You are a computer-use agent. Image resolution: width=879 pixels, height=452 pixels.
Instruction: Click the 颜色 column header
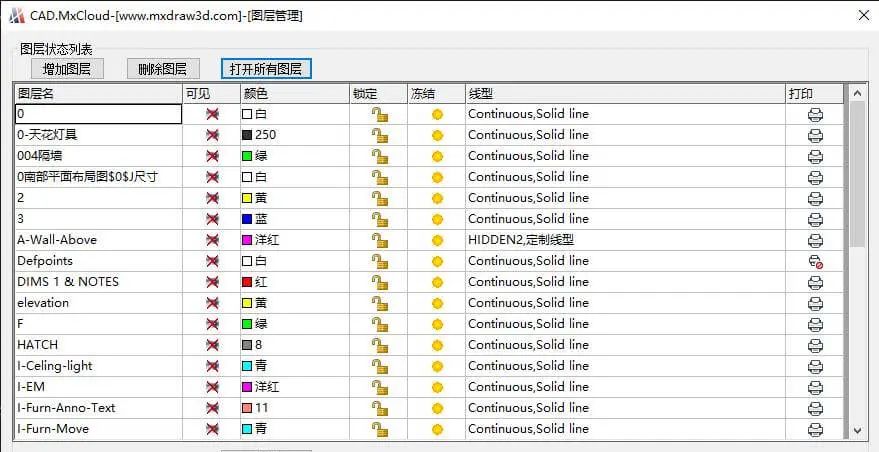pyautogui.click(x=294, y=94)
